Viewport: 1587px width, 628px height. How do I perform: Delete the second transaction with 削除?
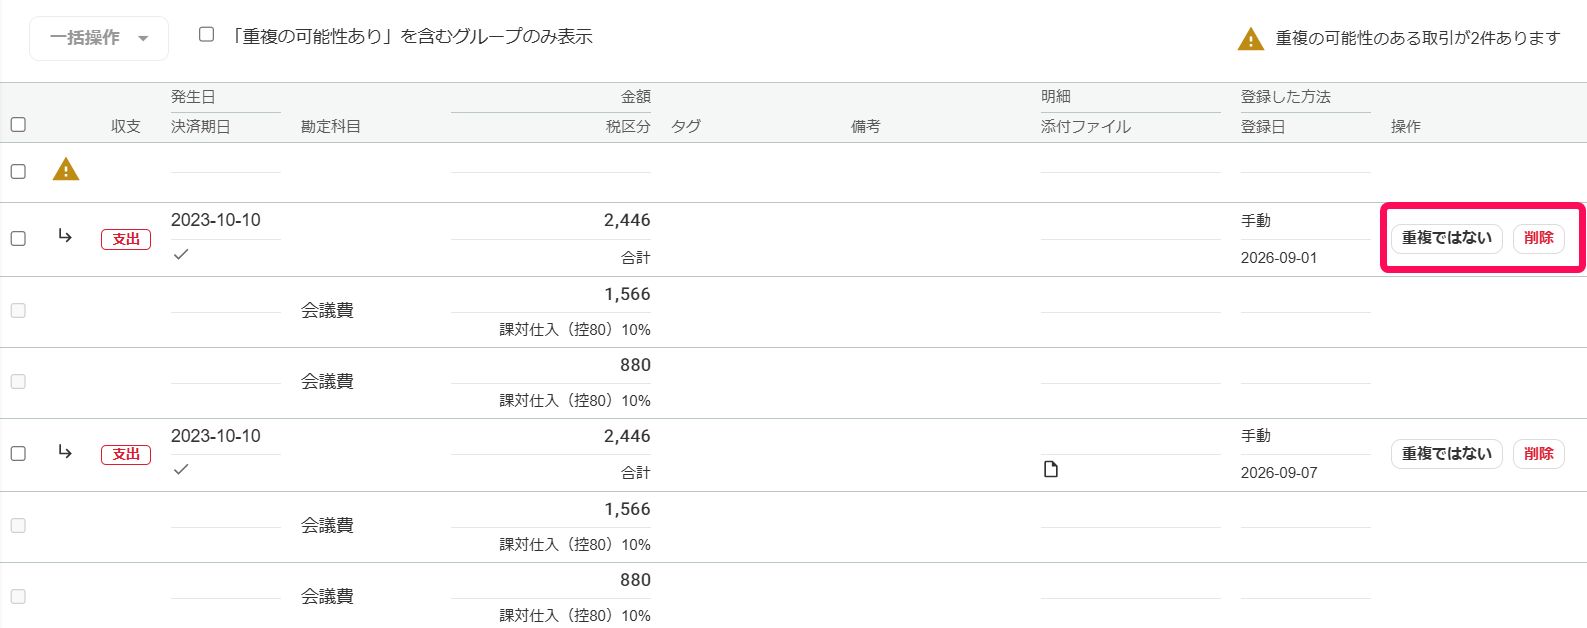[x=1538, y=454]
